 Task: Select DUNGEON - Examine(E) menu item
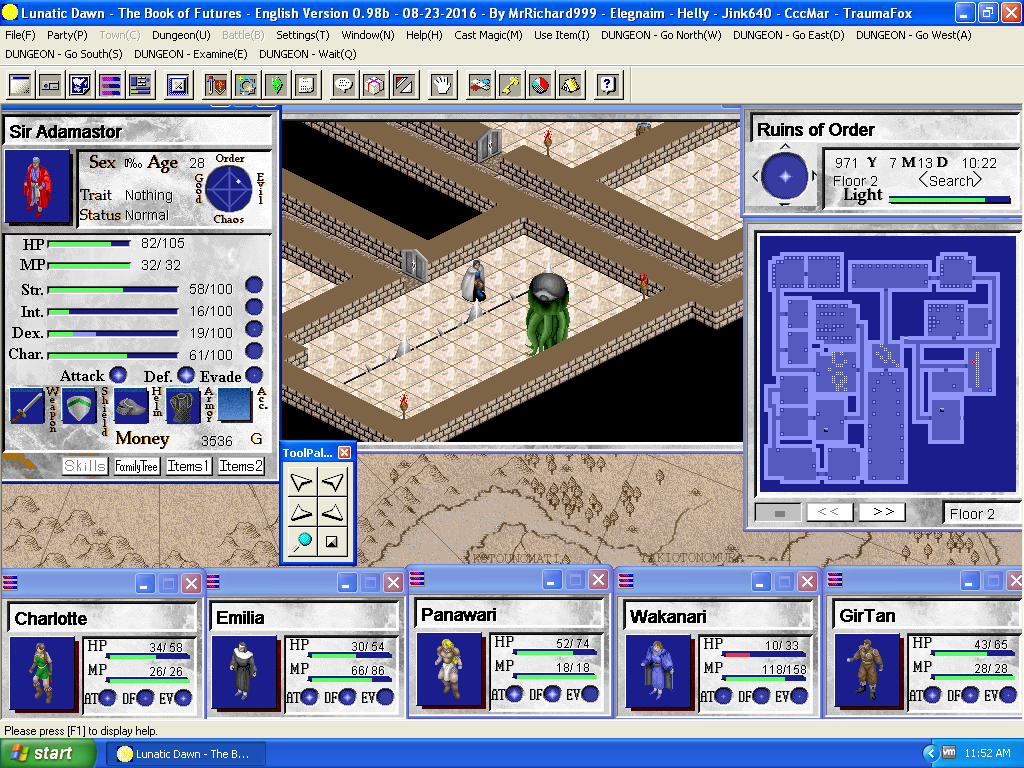[x=191, y=54]
